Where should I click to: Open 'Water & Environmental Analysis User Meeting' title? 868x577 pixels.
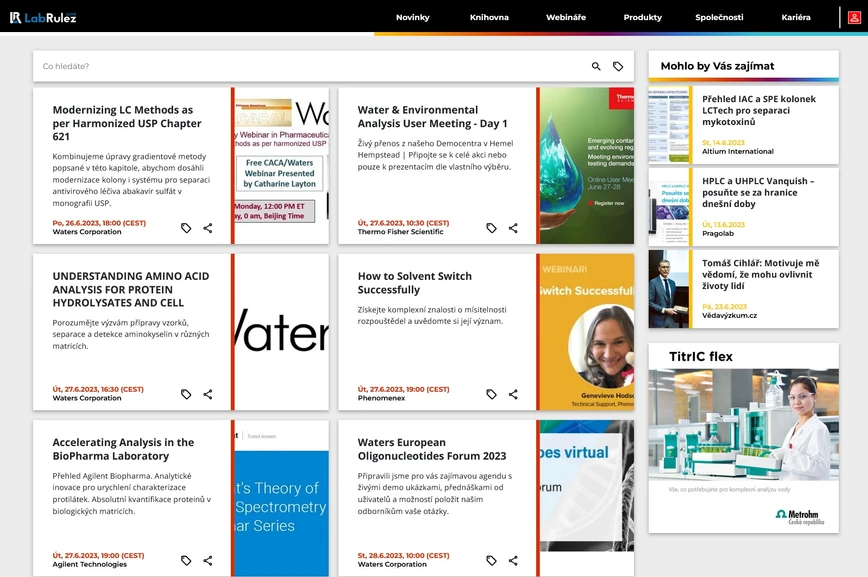click(x=432, y=117)
